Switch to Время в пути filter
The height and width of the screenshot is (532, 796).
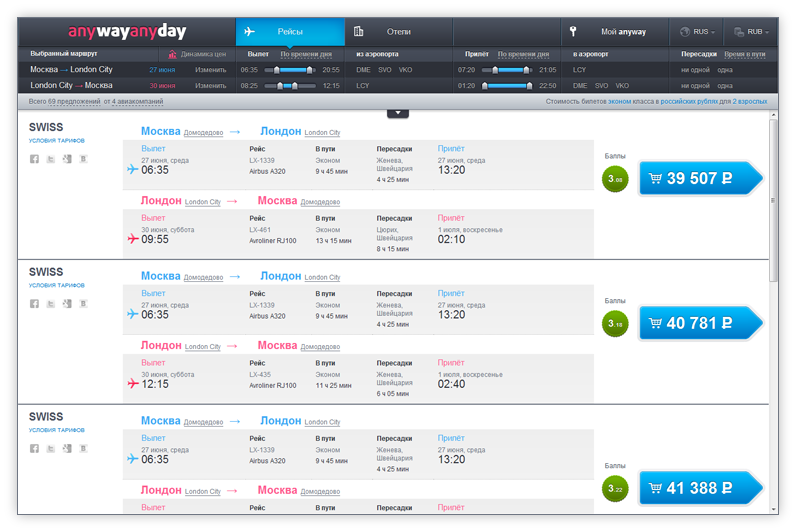click(745, 54)
